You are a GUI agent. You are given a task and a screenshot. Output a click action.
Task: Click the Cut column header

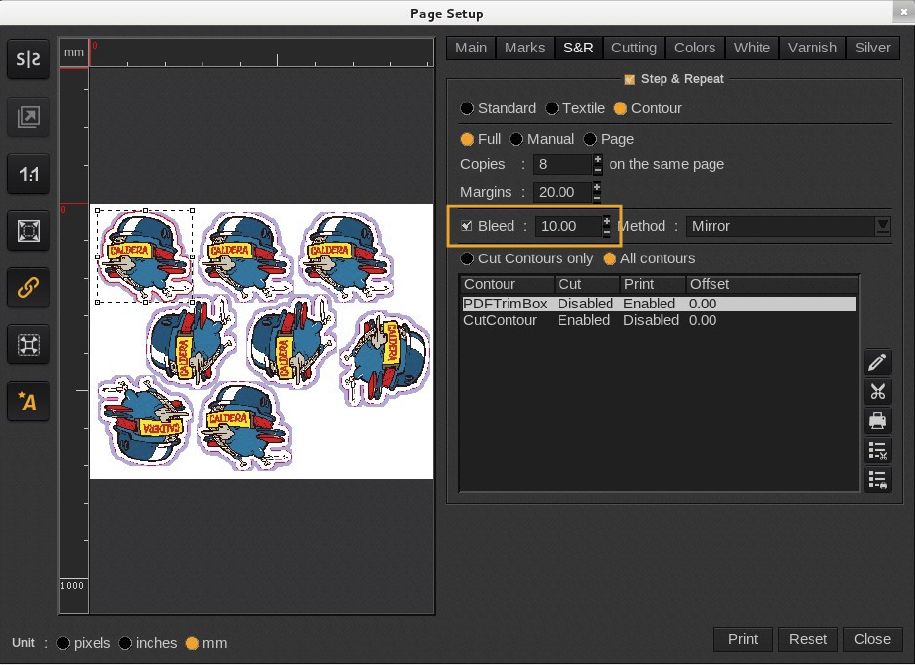[x=587, y=284]
